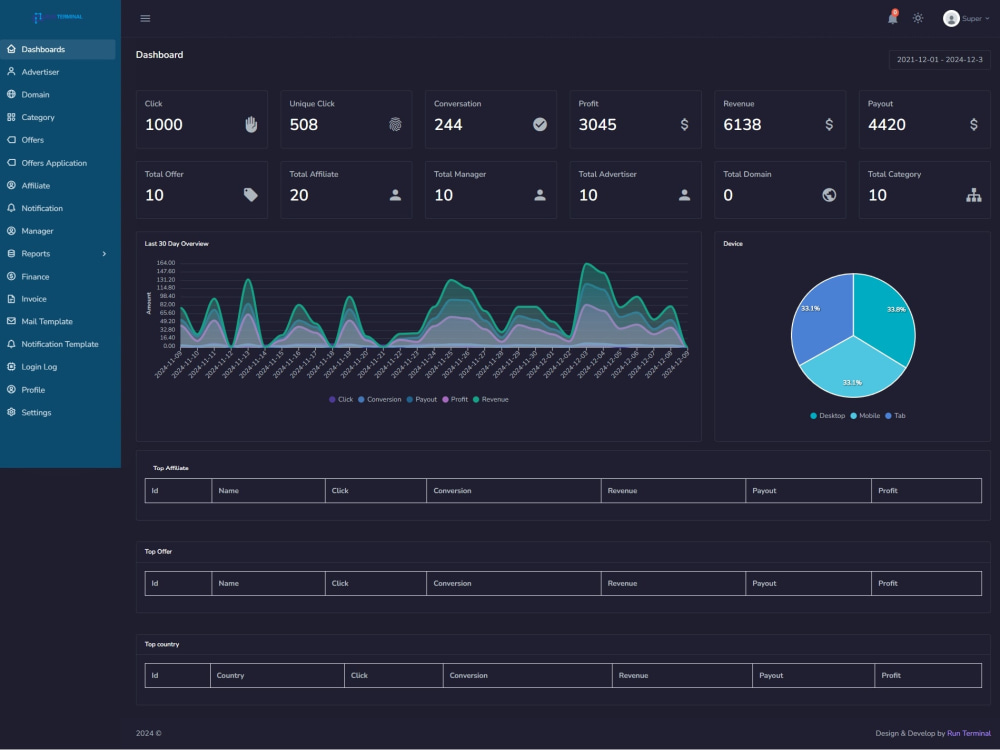Screen dimensions: 1000x750
Task: Click the Profile sidebar icon
Action: coord(11,389)
